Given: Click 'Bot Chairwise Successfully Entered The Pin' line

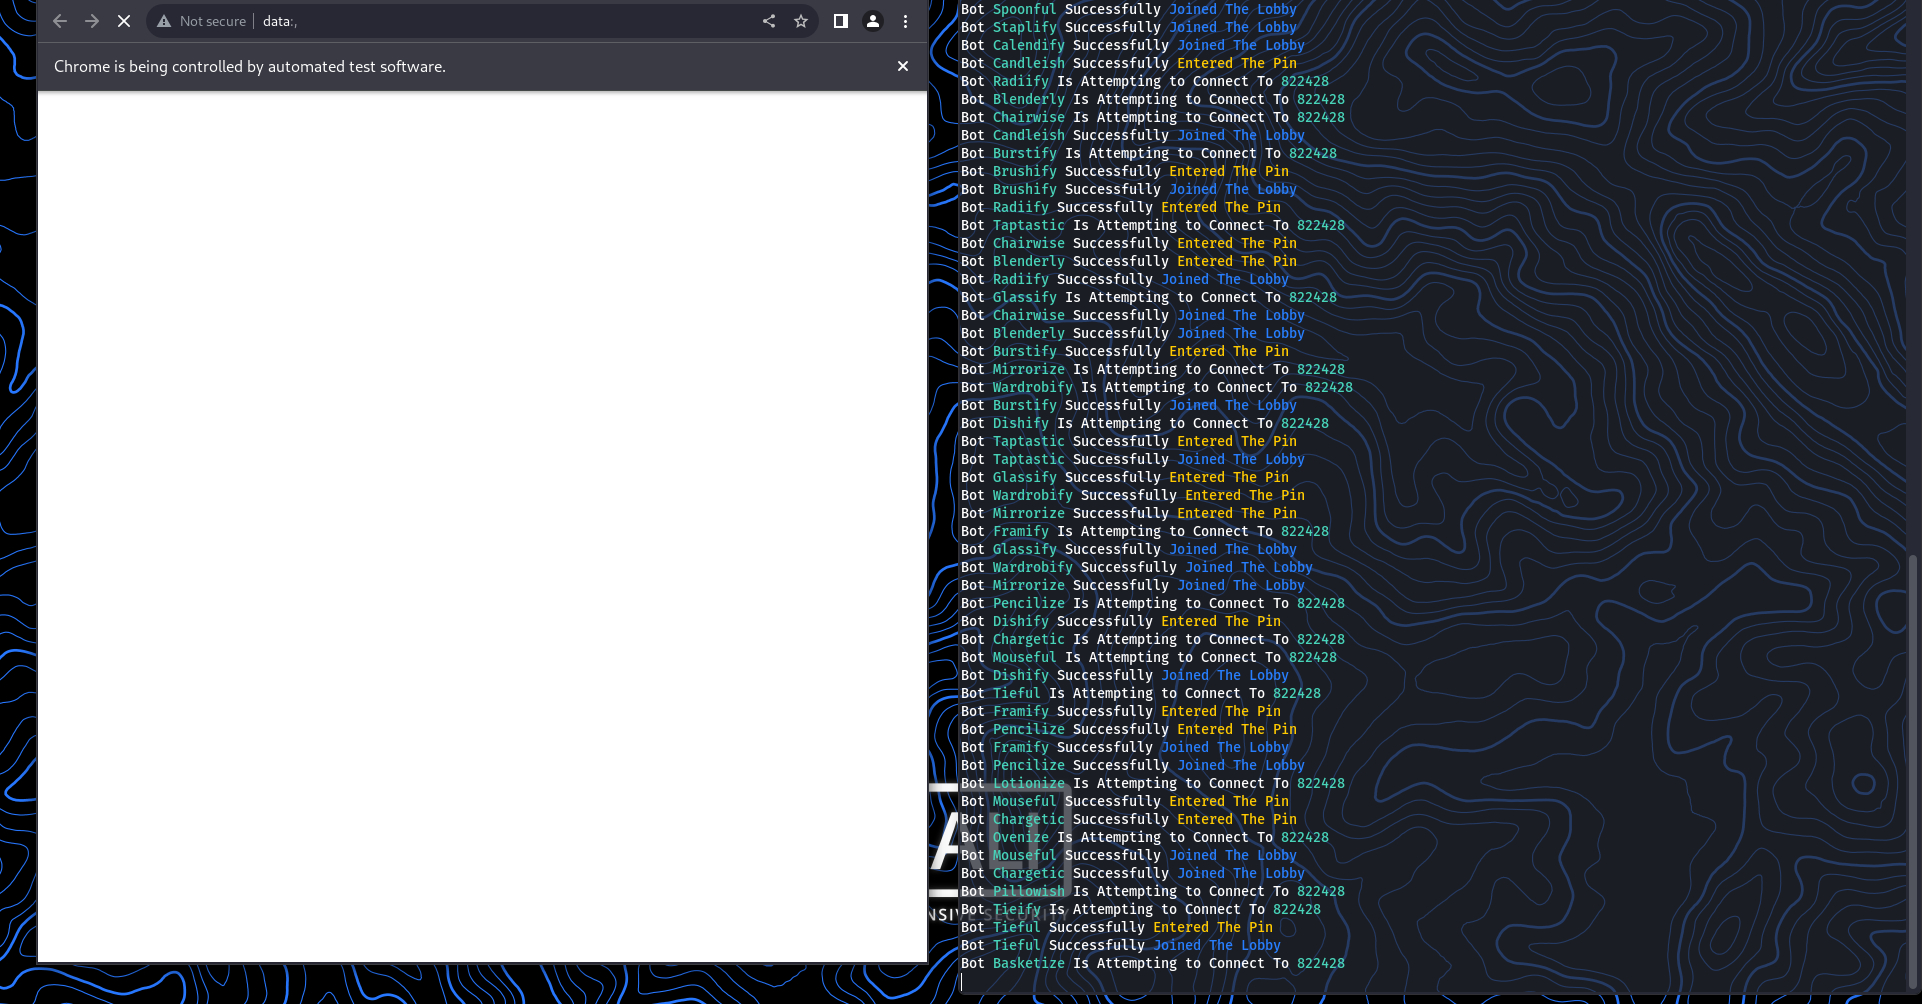Looking at the screenshot, I should [1129, 243].
